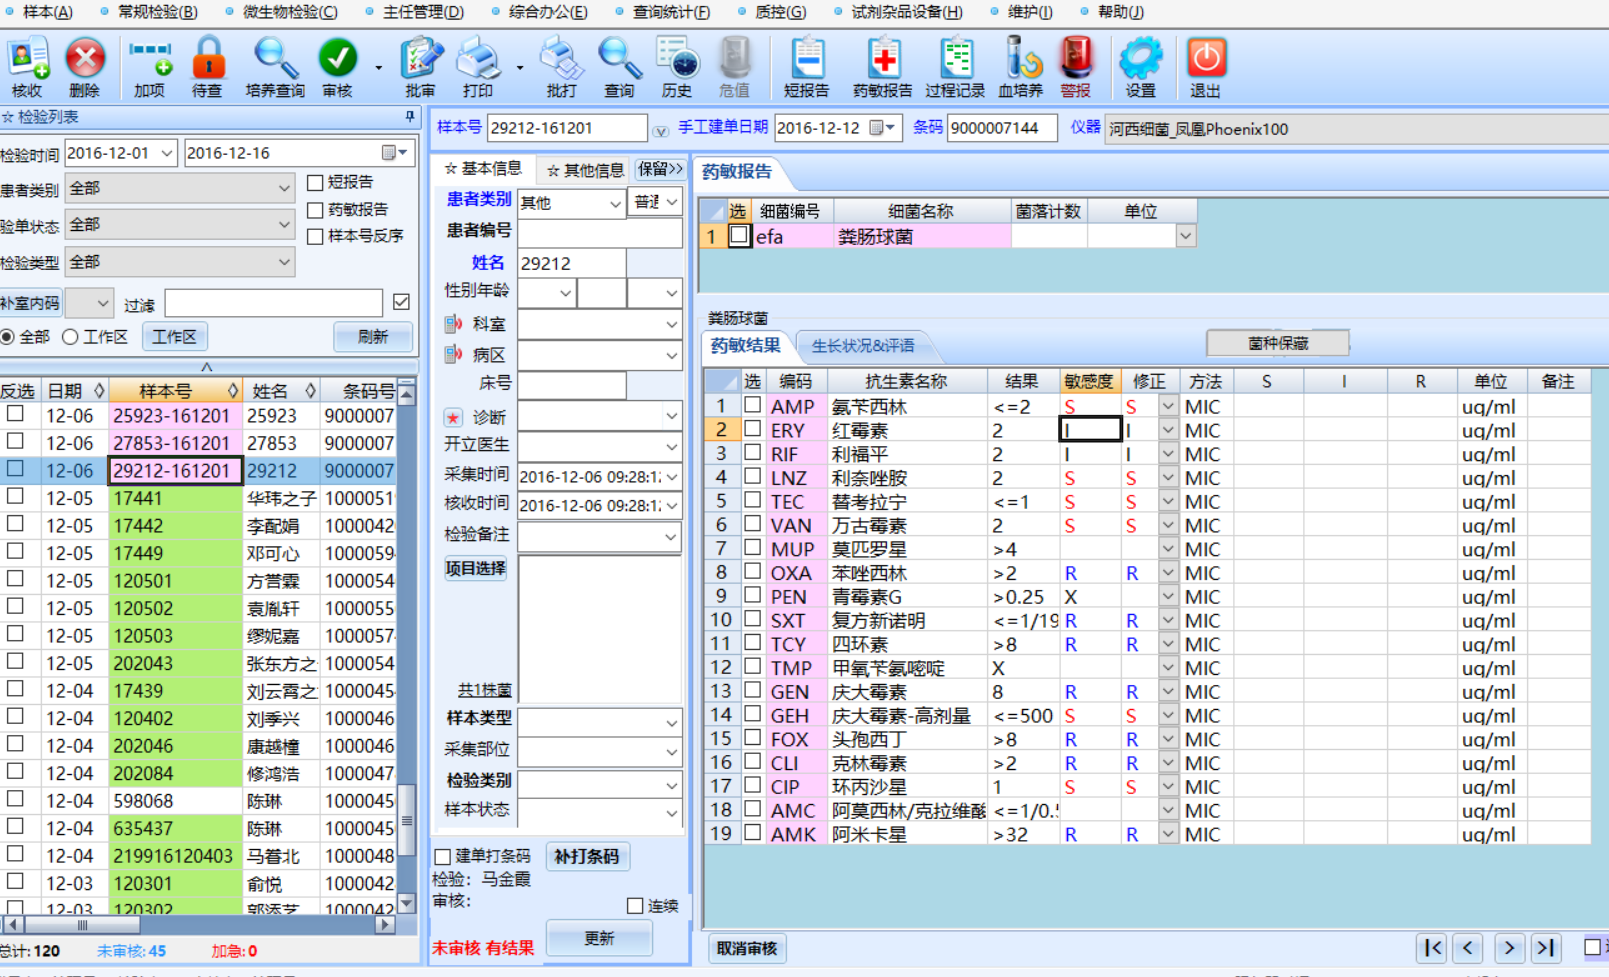Enable the 药敏报告 filter checkbox

(315, 210)
